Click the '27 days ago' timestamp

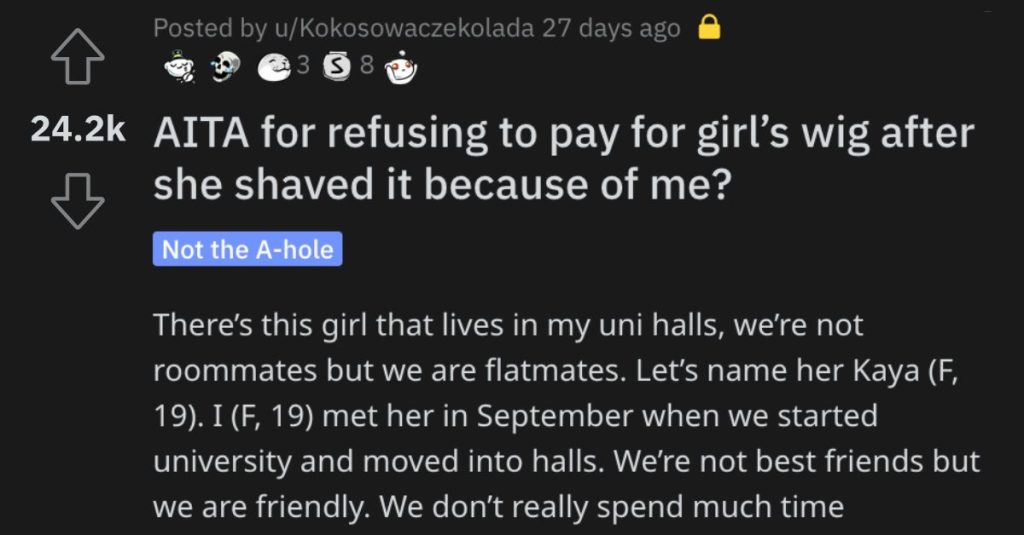pyautogui.click(x=611, y=28)
